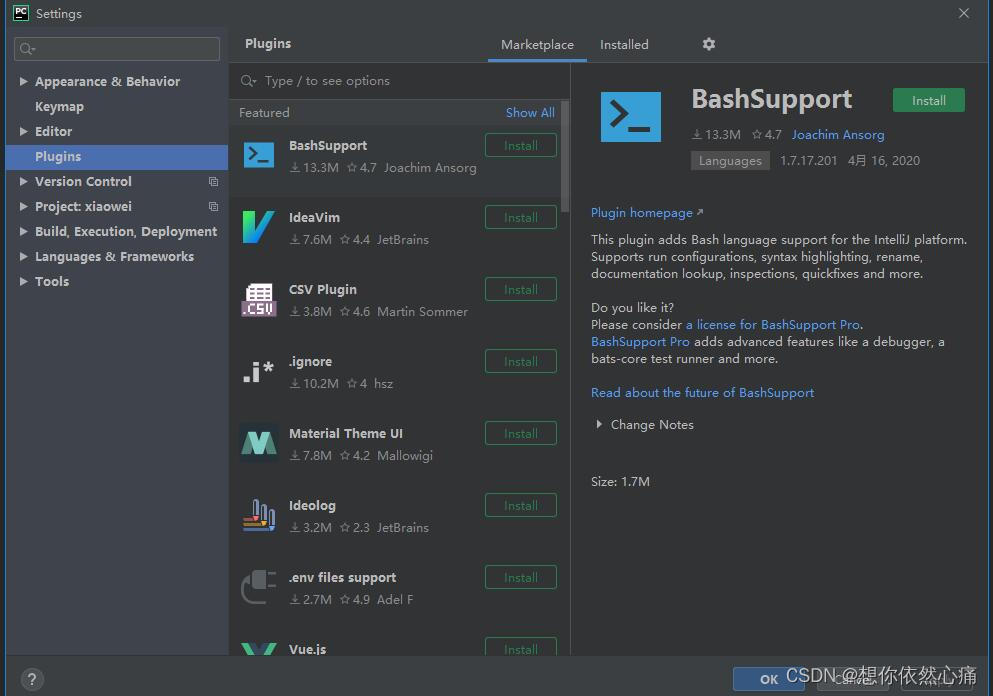The image size is (993, 696).
Task: Select the CSV Plugin name
Action: (322, 289)
